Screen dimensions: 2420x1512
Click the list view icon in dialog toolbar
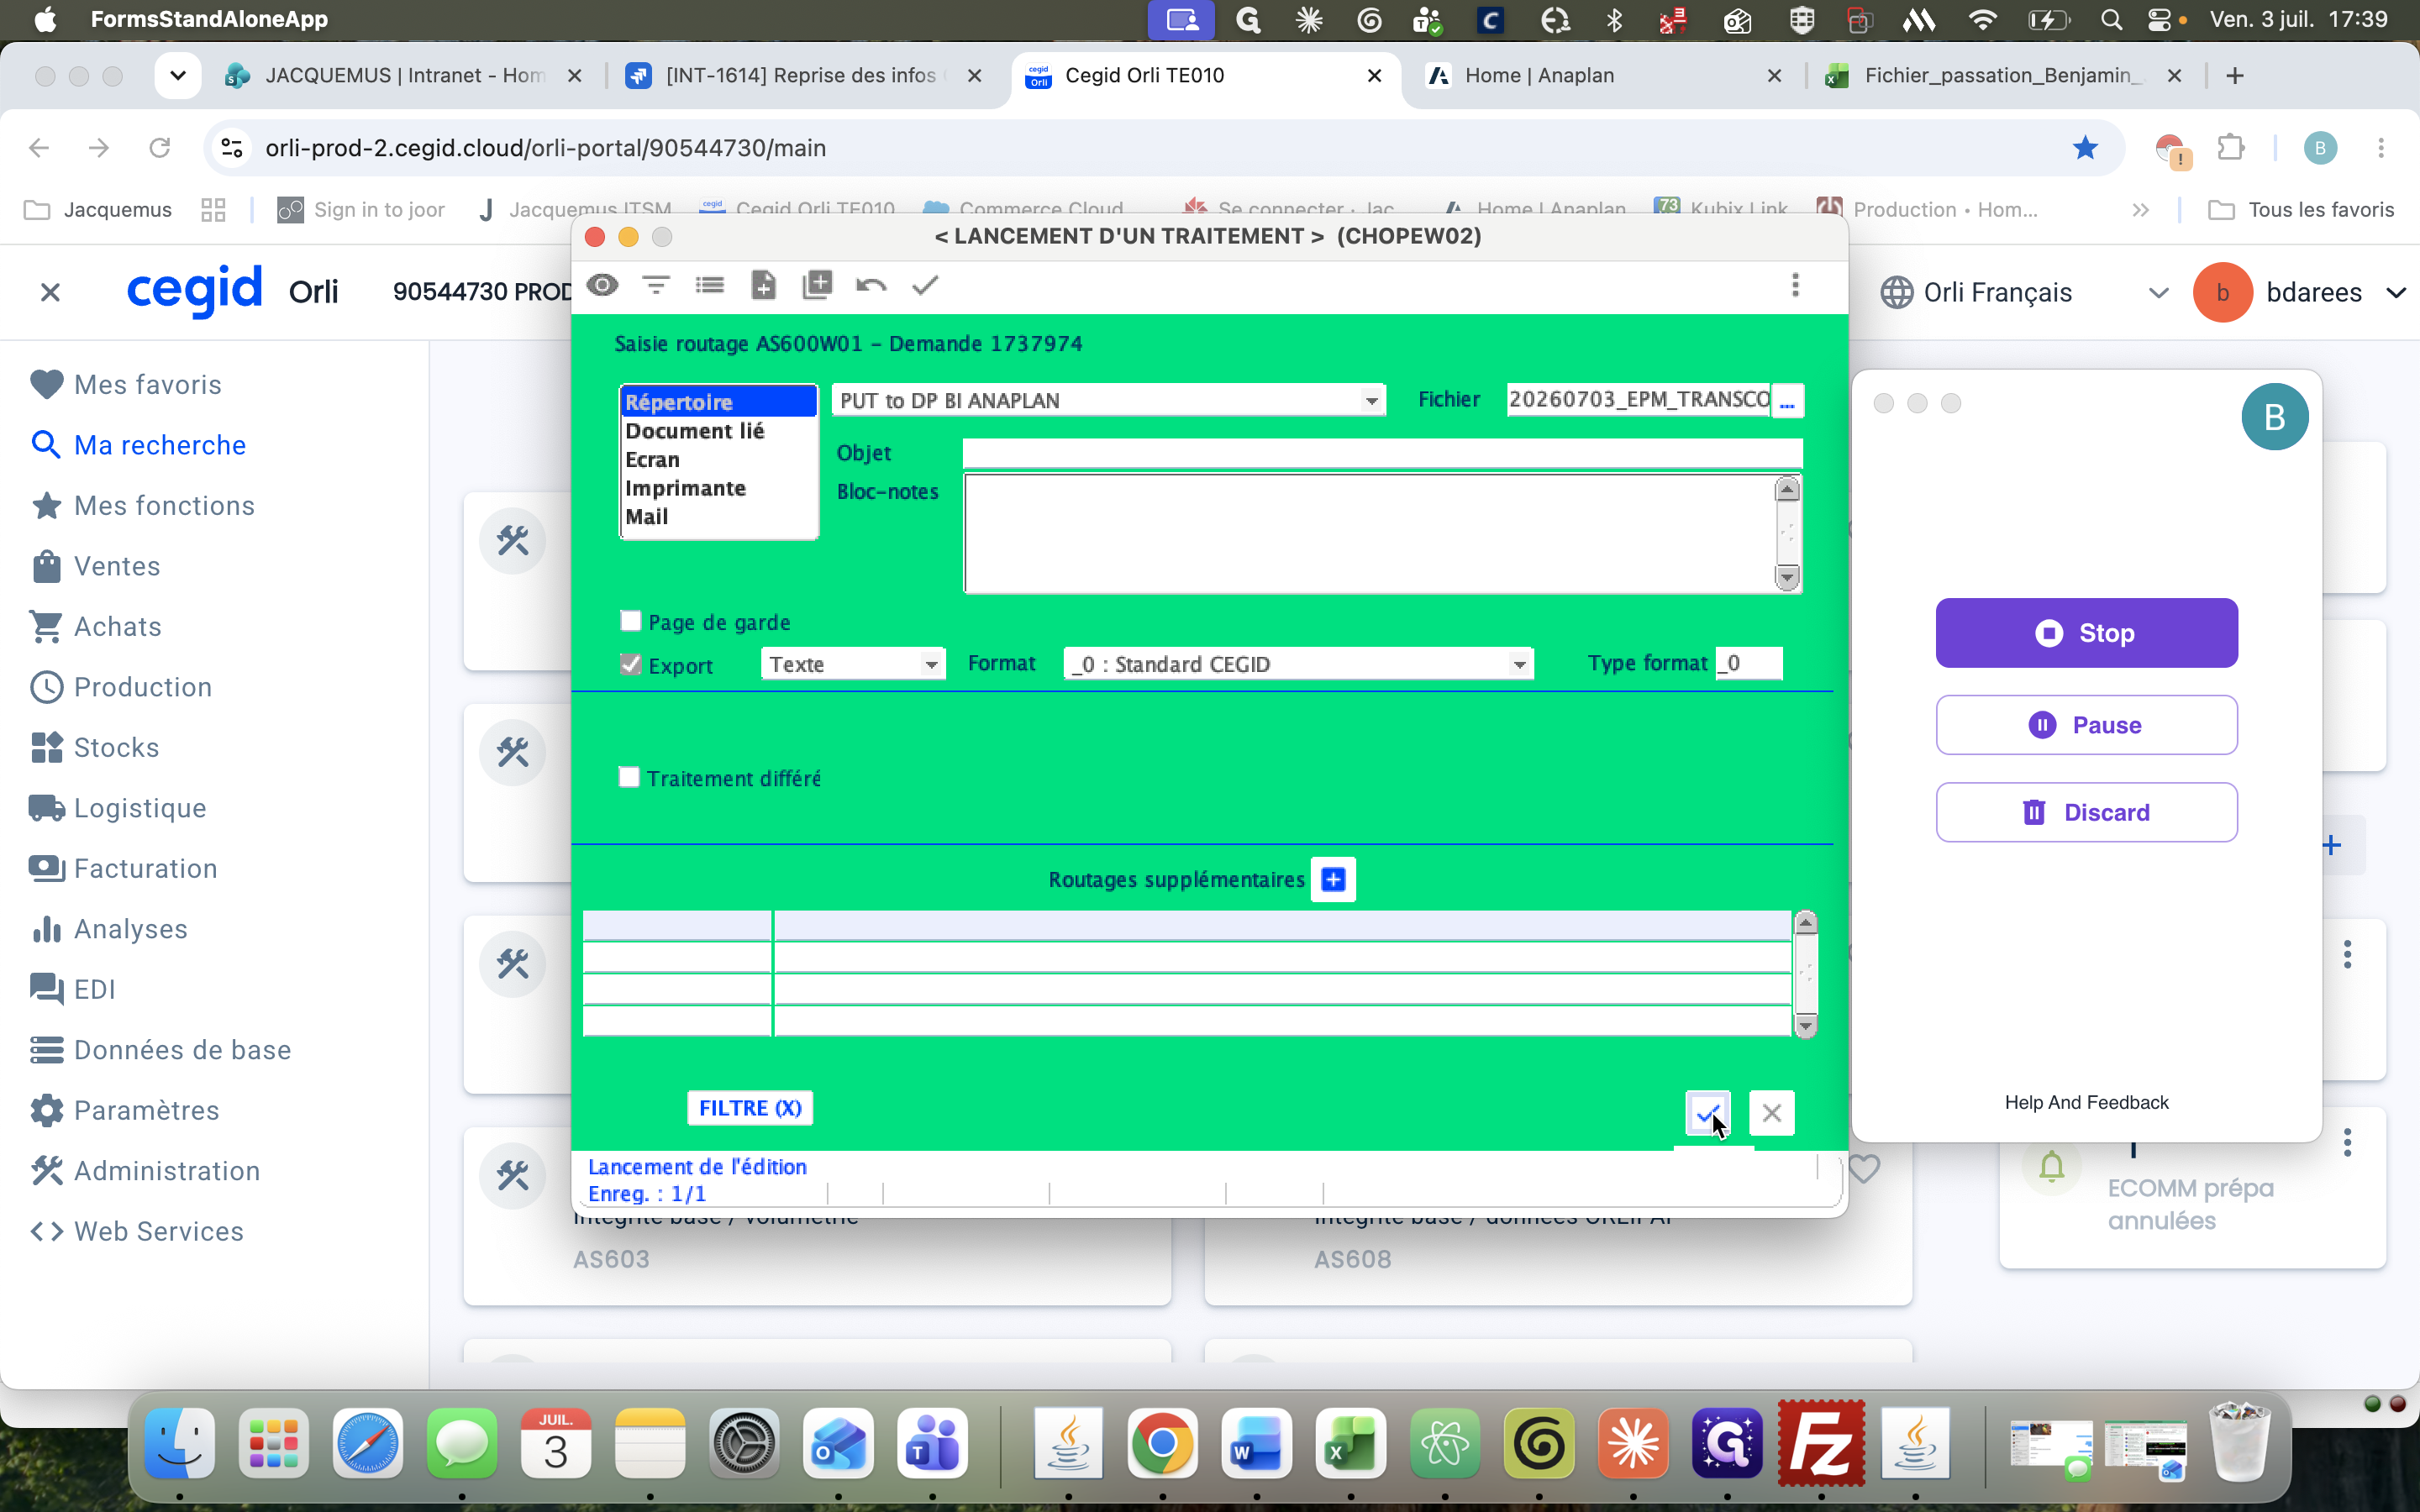(x=709, y=285)
